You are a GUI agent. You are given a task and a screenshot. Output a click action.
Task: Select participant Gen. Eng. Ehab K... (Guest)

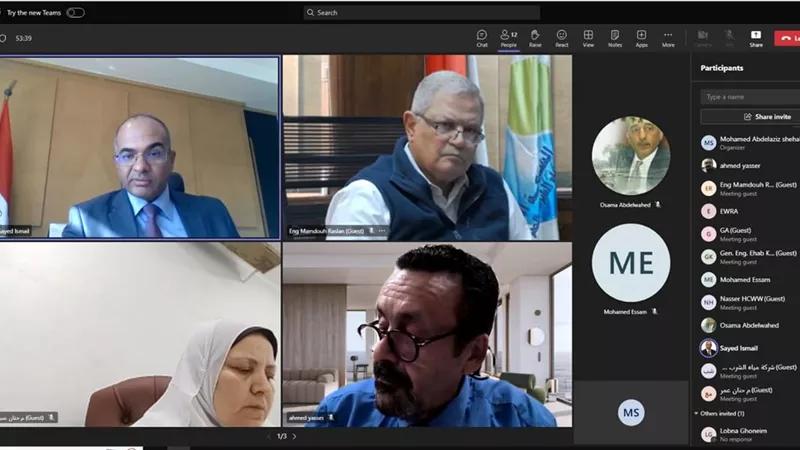[749, 257]
